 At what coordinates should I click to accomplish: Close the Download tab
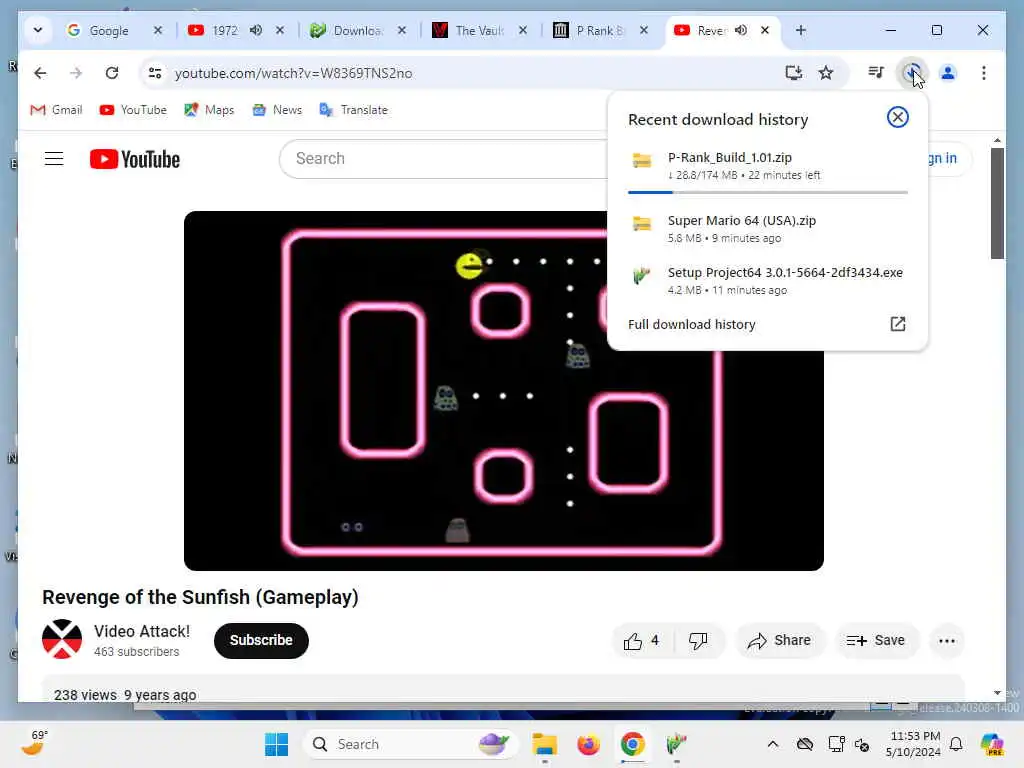click(402, 30)
